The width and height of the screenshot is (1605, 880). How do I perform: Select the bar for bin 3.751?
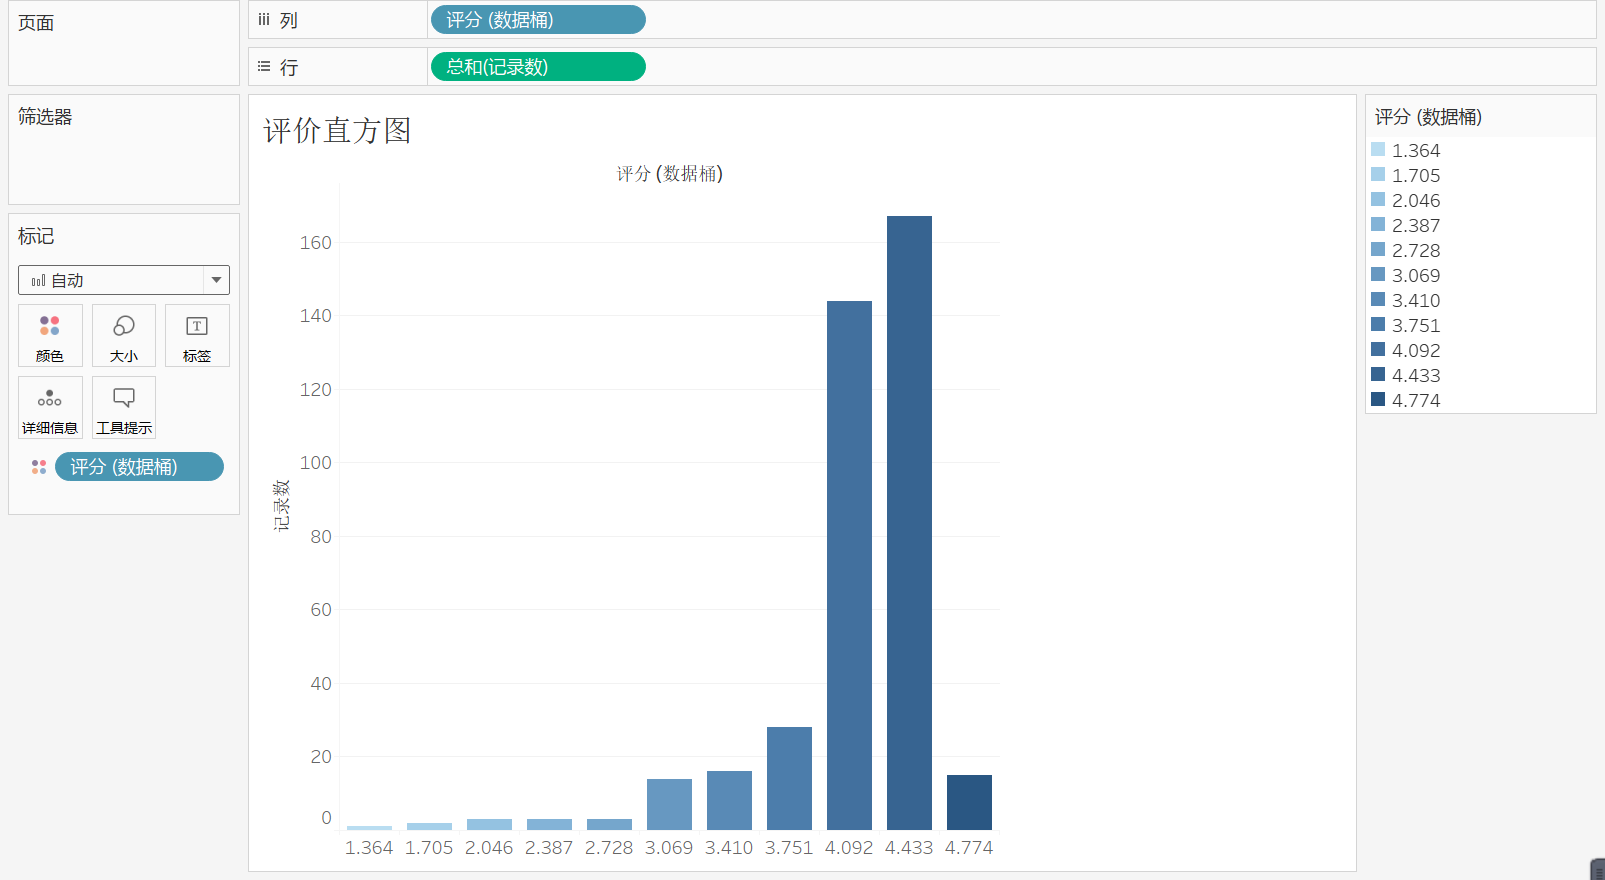(789, 778)
